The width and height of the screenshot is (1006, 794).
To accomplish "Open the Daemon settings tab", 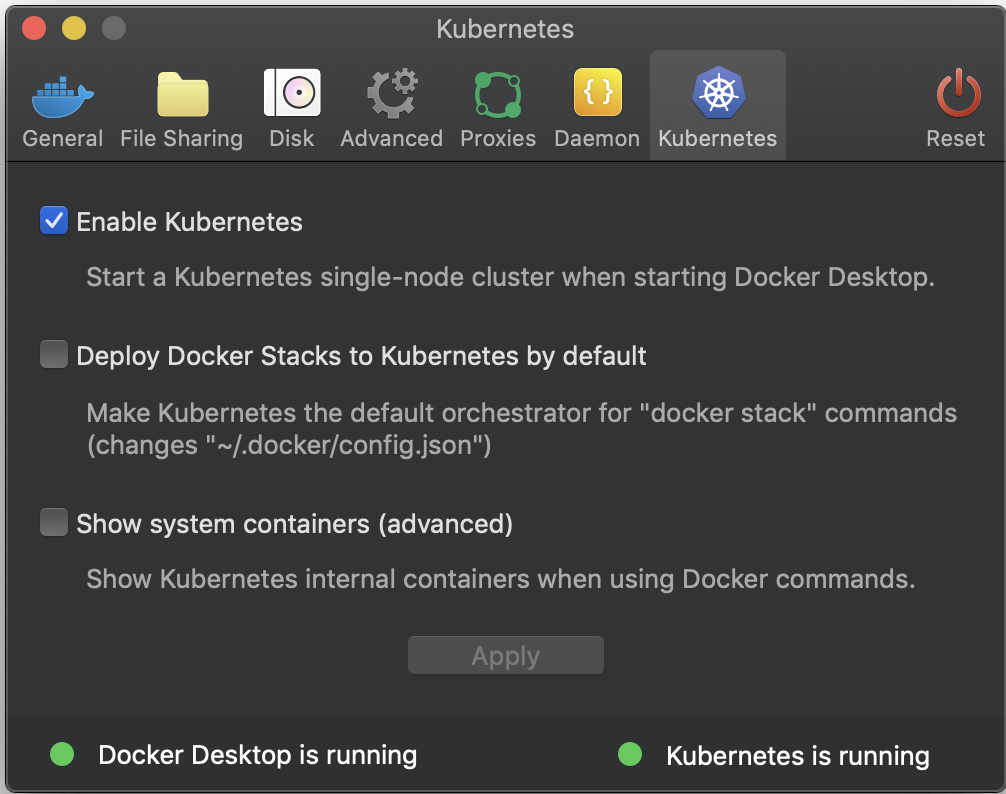I will 596,105.
